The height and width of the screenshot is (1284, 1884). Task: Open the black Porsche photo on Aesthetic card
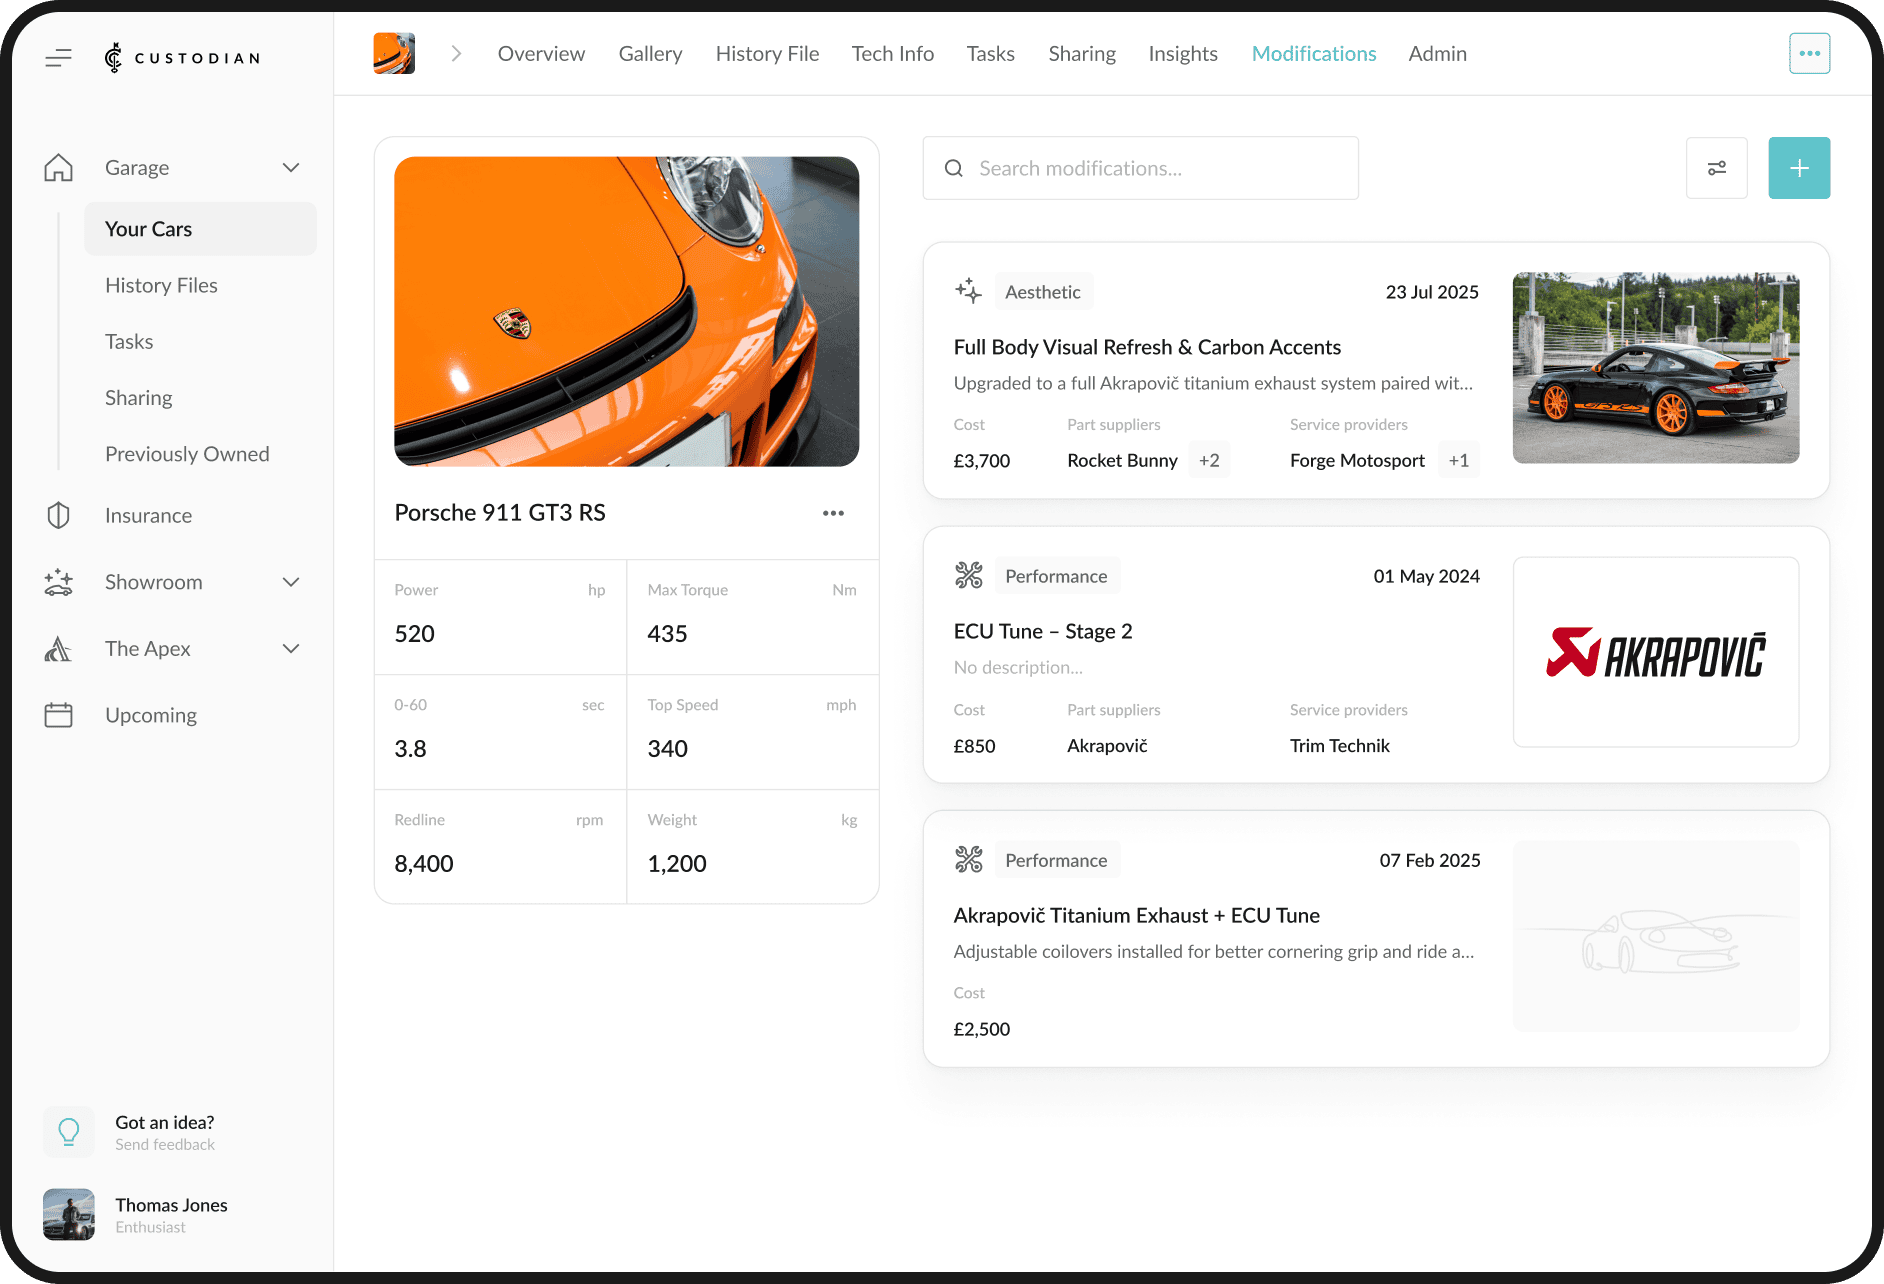pos(1655,367)
